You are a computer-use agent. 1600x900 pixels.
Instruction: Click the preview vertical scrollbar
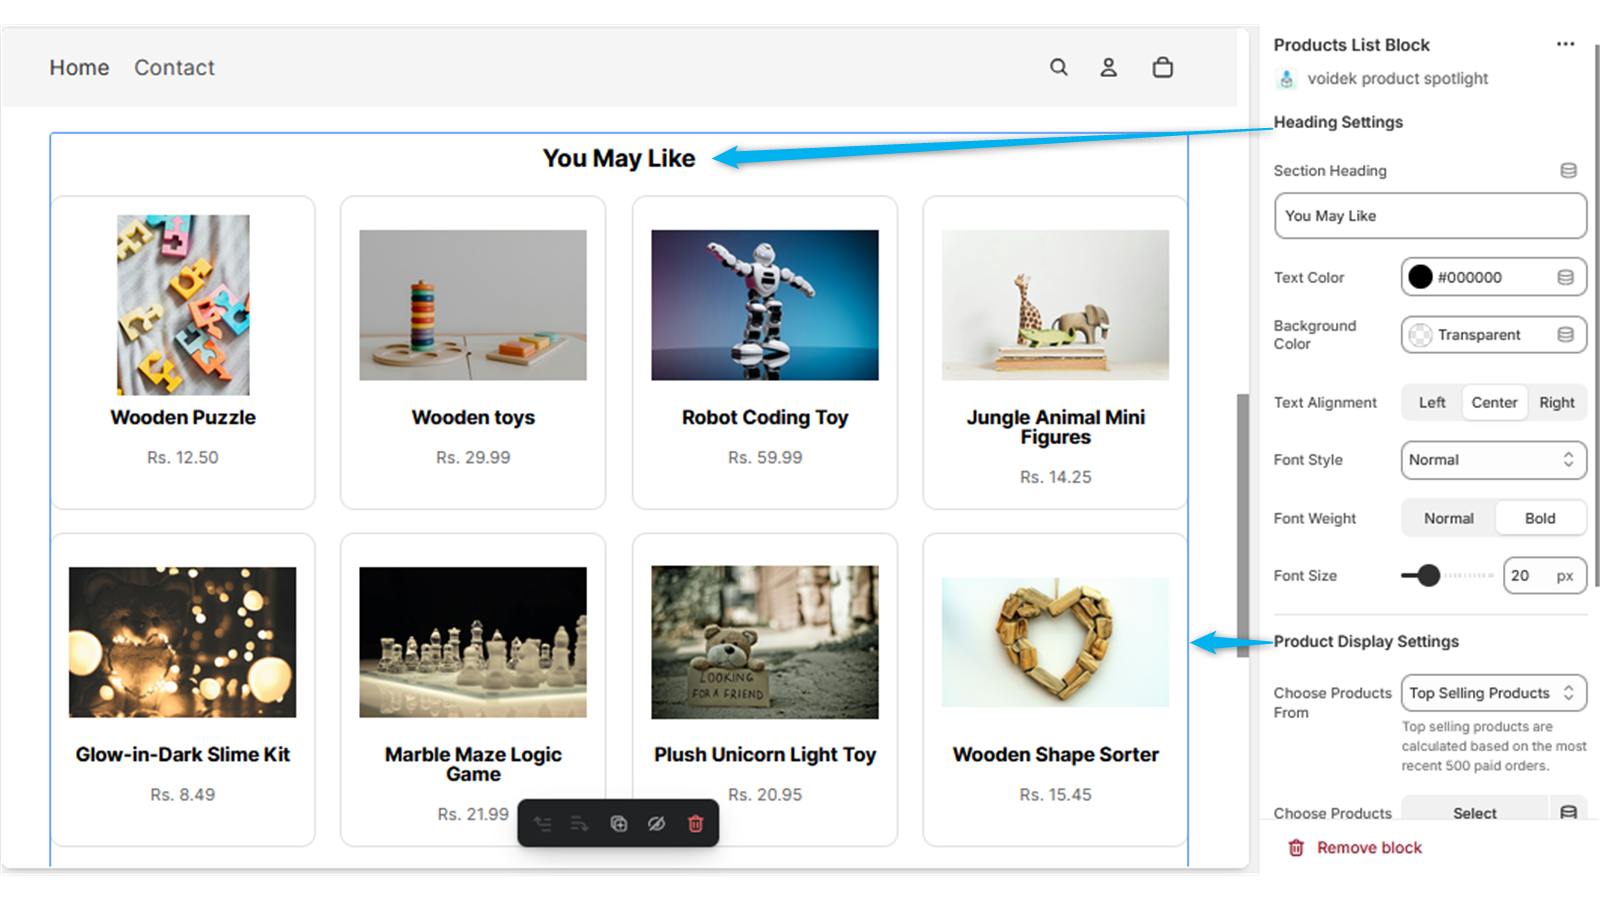[x=1243, y=525]
